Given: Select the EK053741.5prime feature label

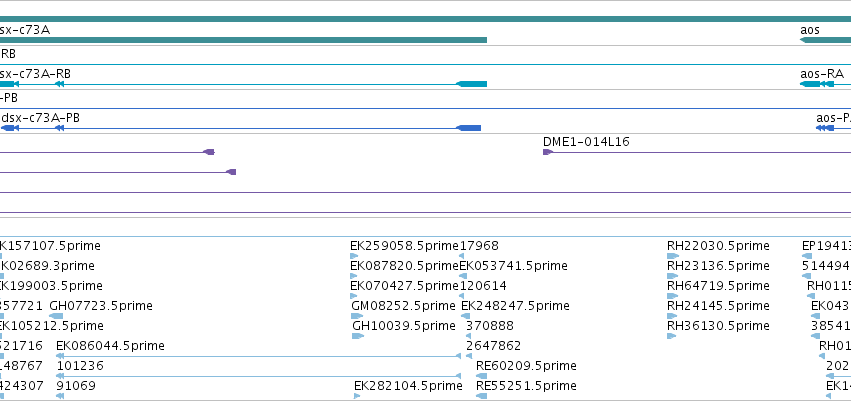Looking at the screenshot, I should 513,266.
